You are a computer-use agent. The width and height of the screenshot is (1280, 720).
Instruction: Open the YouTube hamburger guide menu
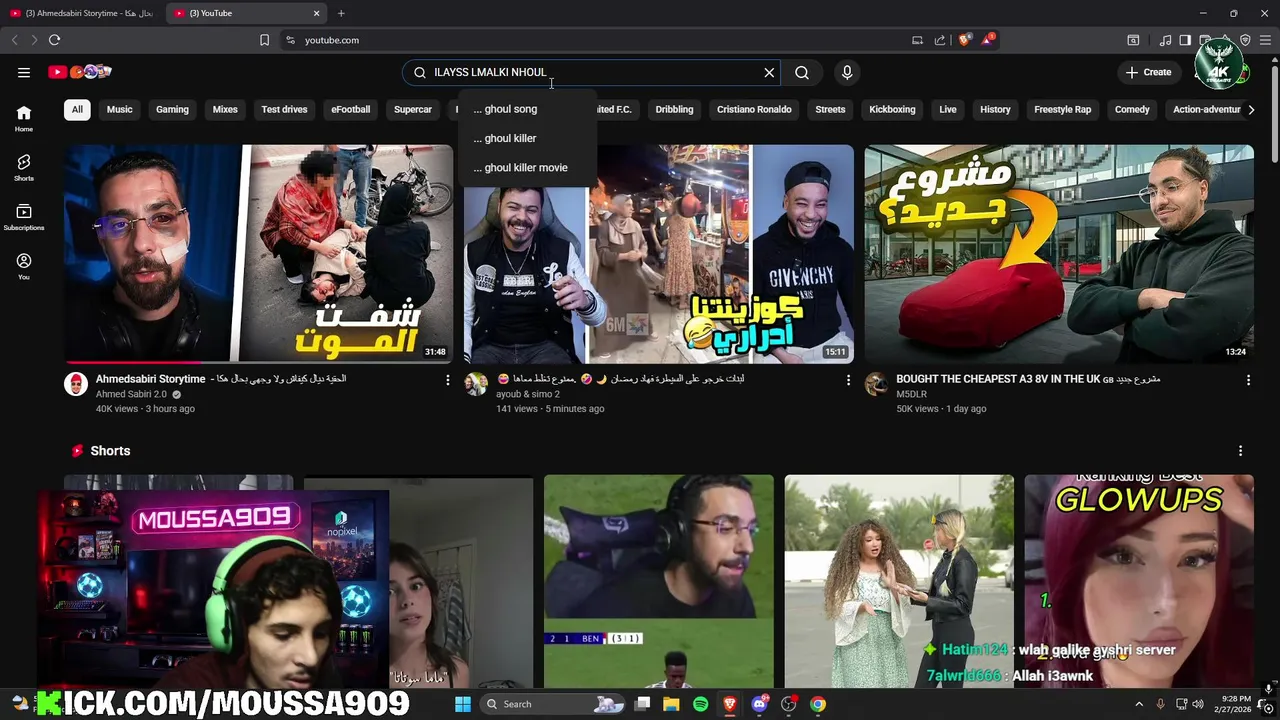(x=24, y=72)
